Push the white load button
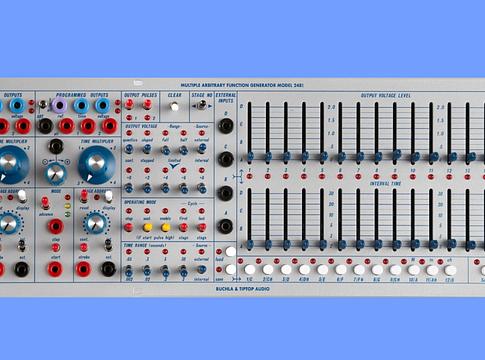This screenshot has width=485, height=360. point(230,252)
